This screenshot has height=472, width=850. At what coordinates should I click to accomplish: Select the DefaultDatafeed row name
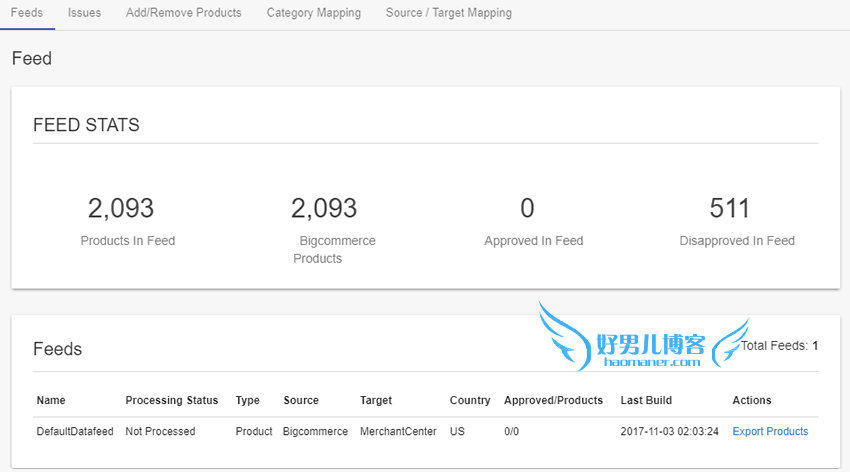pos(75,431)
